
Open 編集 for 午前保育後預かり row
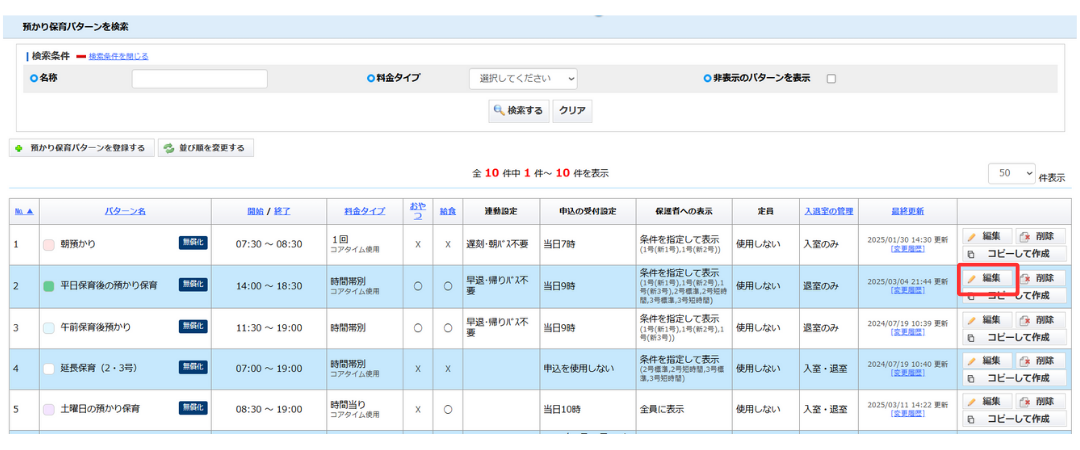click(987, 320)
